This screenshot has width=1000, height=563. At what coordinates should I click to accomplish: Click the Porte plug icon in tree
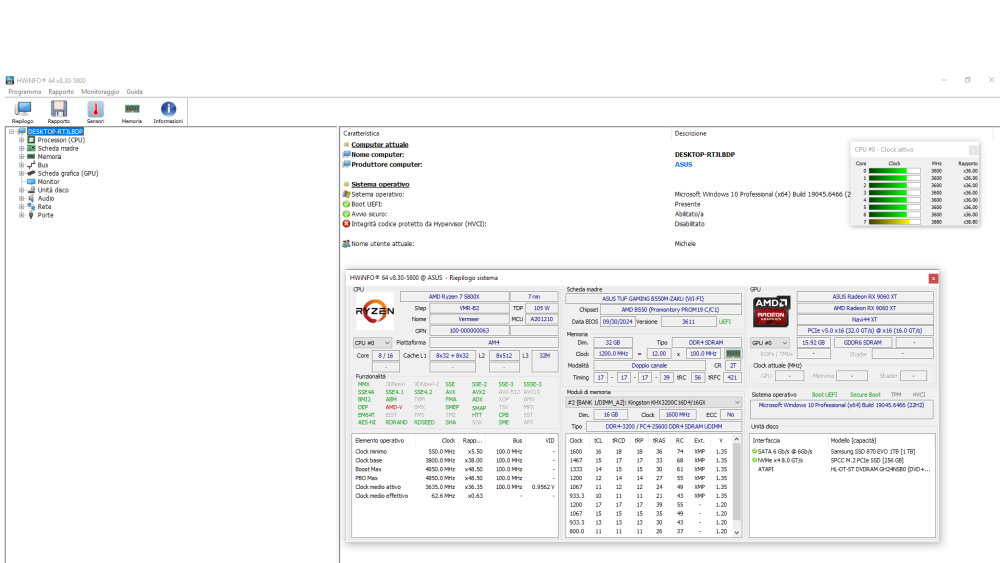pyautogui.click(x=31, y=215)
